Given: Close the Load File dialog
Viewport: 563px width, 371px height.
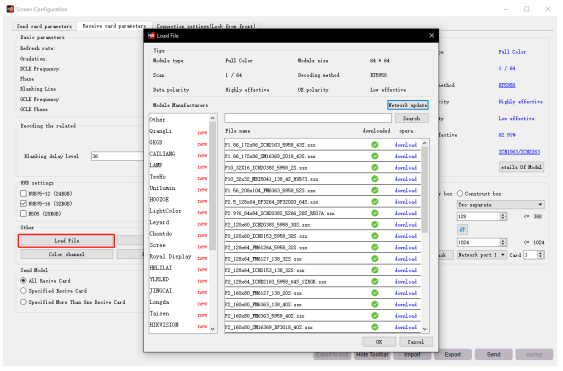Looking at the screenshot, I should point(432,36).
